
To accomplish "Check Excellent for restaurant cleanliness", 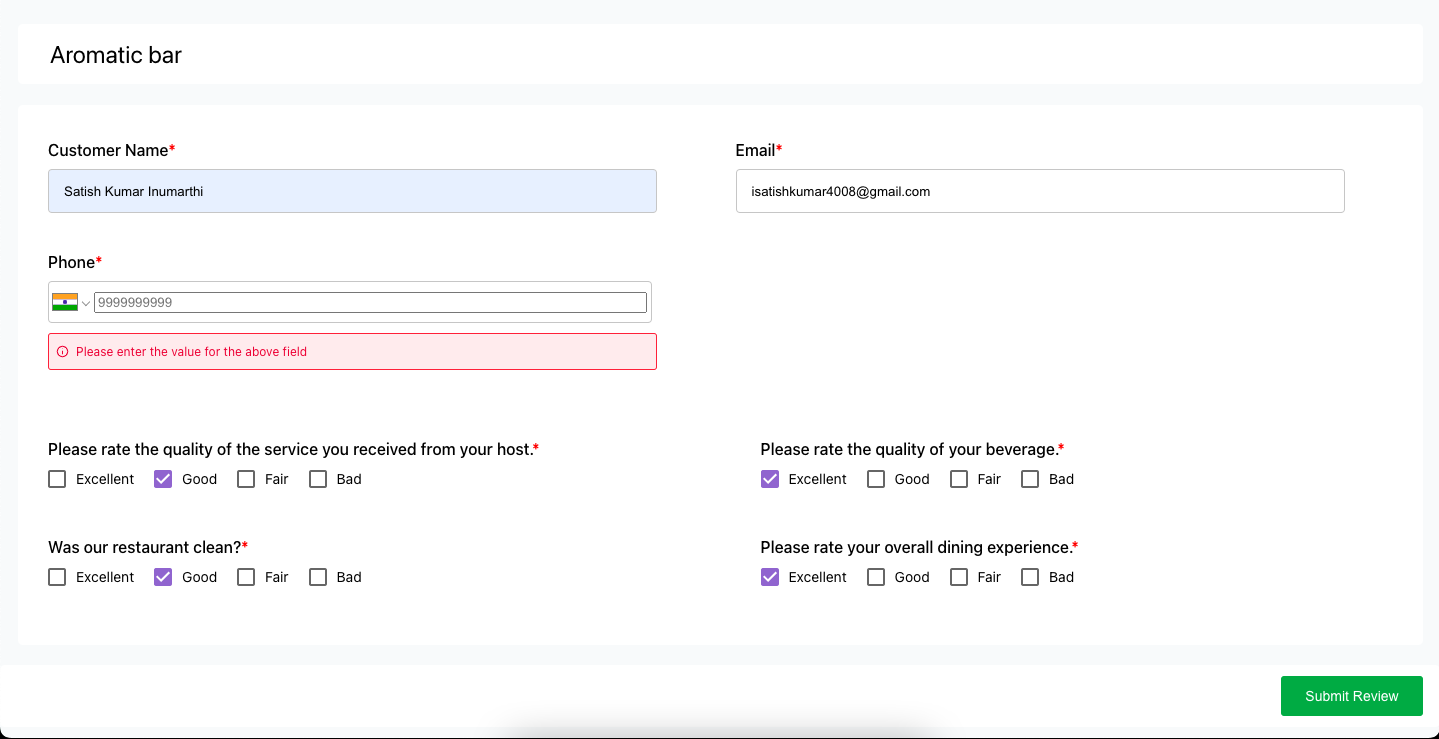I will pyautogui.click(x=57, y=576).
